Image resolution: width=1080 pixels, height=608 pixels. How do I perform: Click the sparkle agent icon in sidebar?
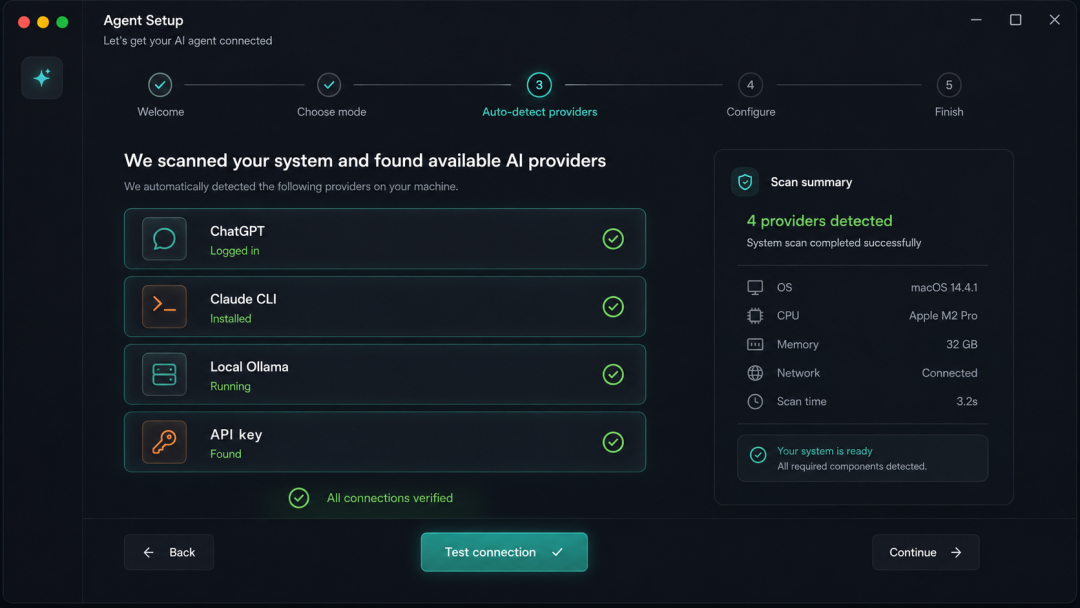coord(42,78)
